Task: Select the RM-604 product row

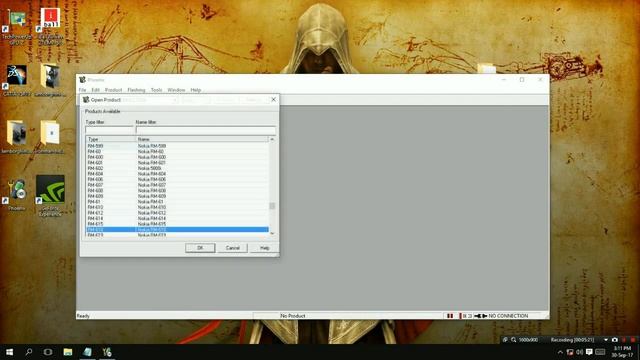Action: pyautogui.click(x=177, y=174)
